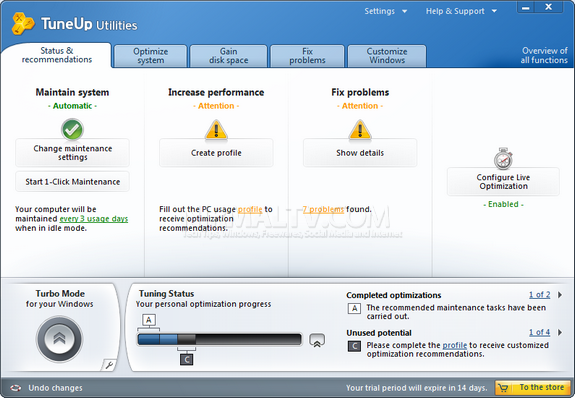
Task: Open the '7 problems' link
Action: click(323, 209)
